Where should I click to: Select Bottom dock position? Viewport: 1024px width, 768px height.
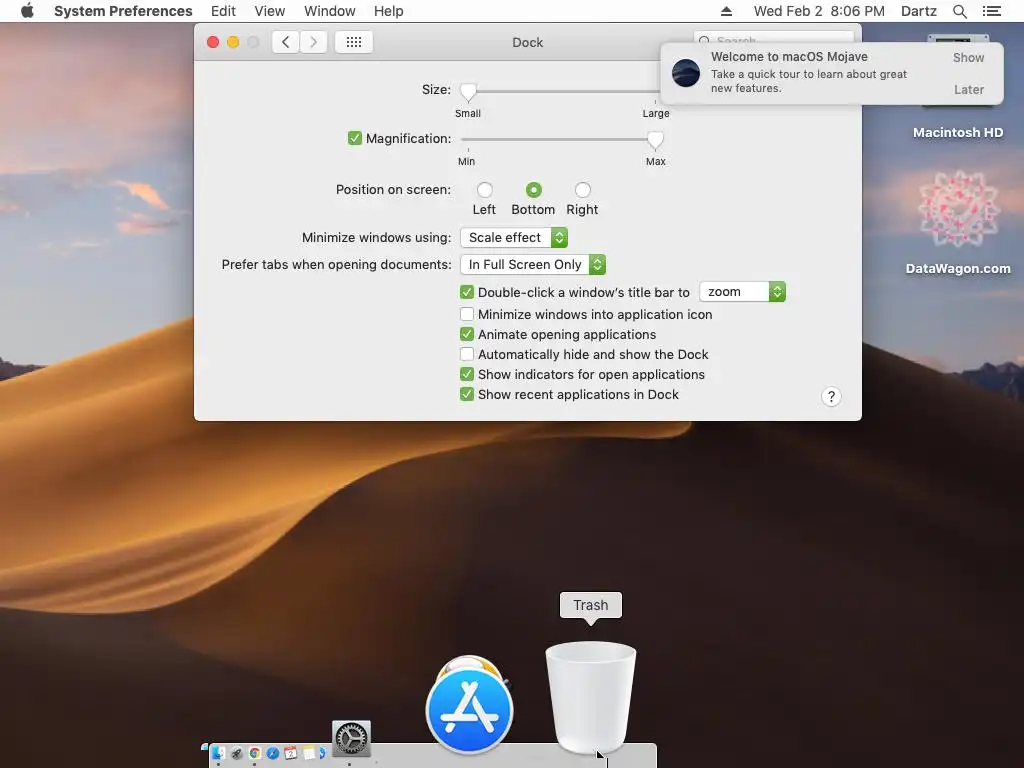tap(534, 190)
